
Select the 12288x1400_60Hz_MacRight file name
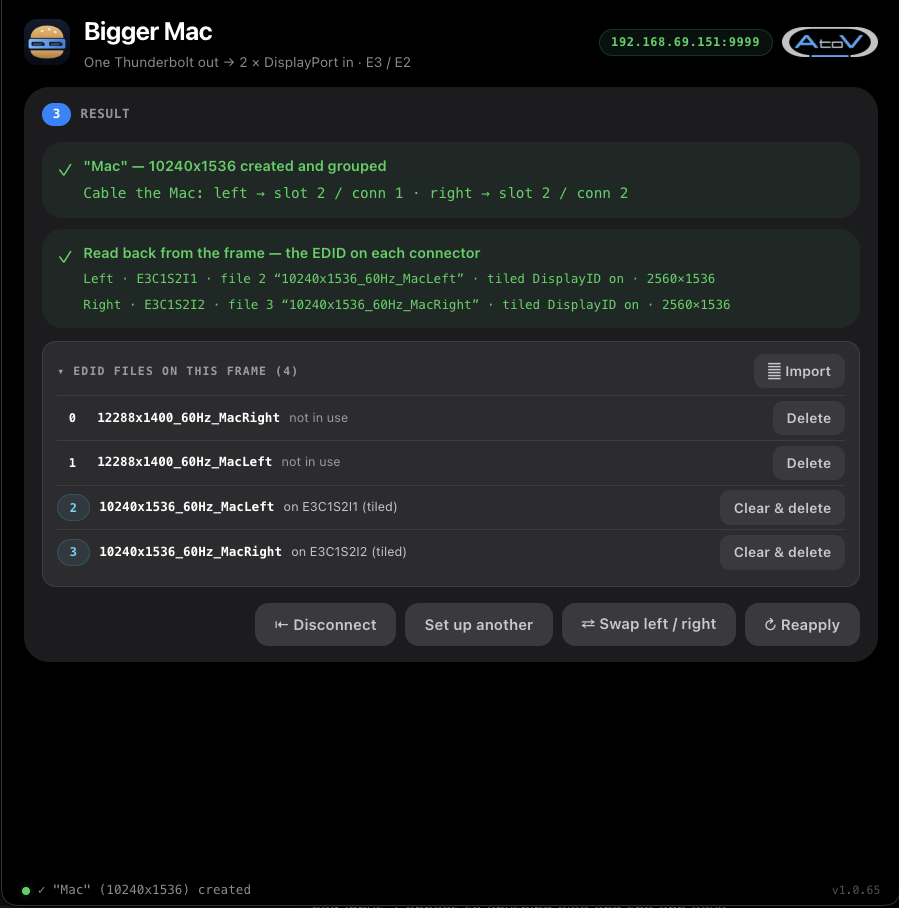point(188,418)
